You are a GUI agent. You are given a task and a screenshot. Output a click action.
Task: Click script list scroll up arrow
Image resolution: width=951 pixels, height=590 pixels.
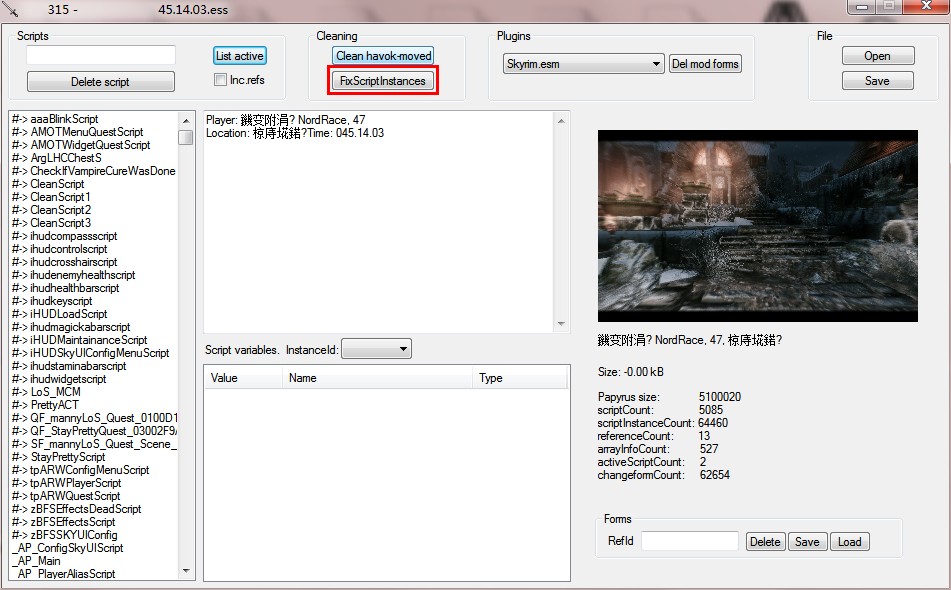(186, 120)
